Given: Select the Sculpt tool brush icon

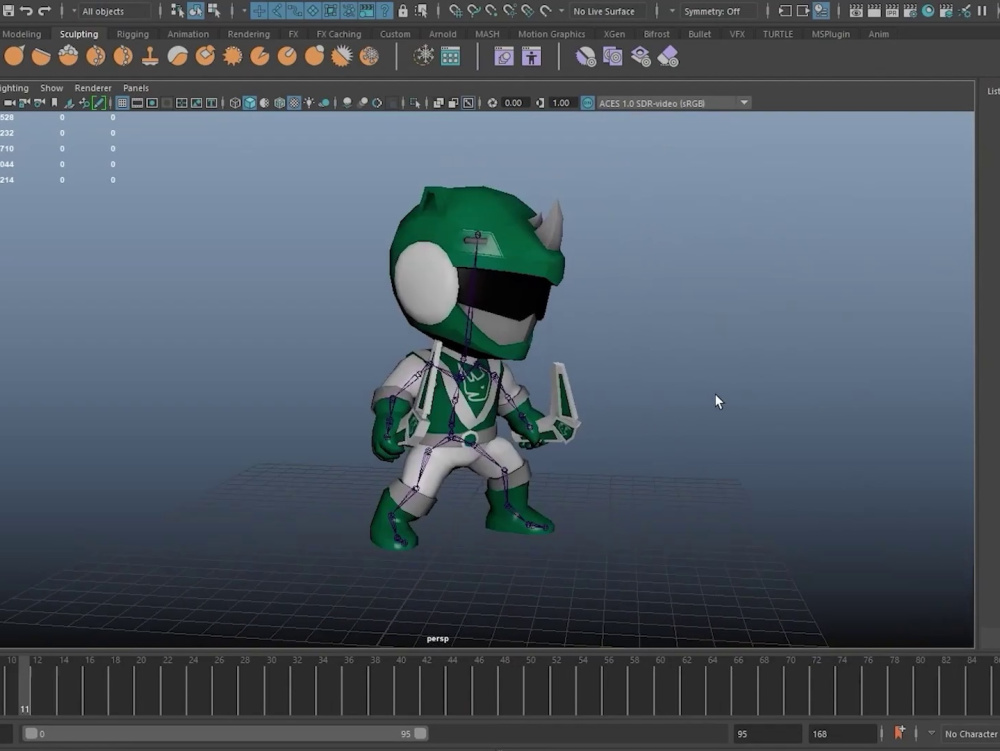Looking at the screenshot, I should pos(14,56).
